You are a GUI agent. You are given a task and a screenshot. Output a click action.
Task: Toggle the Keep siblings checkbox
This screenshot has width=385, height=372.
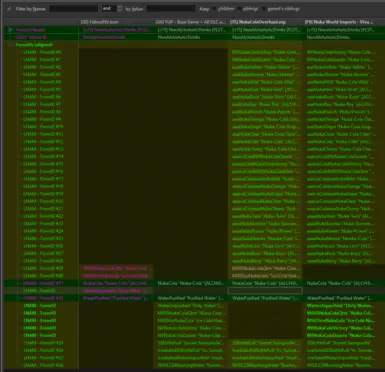click(x=239, y=9)
